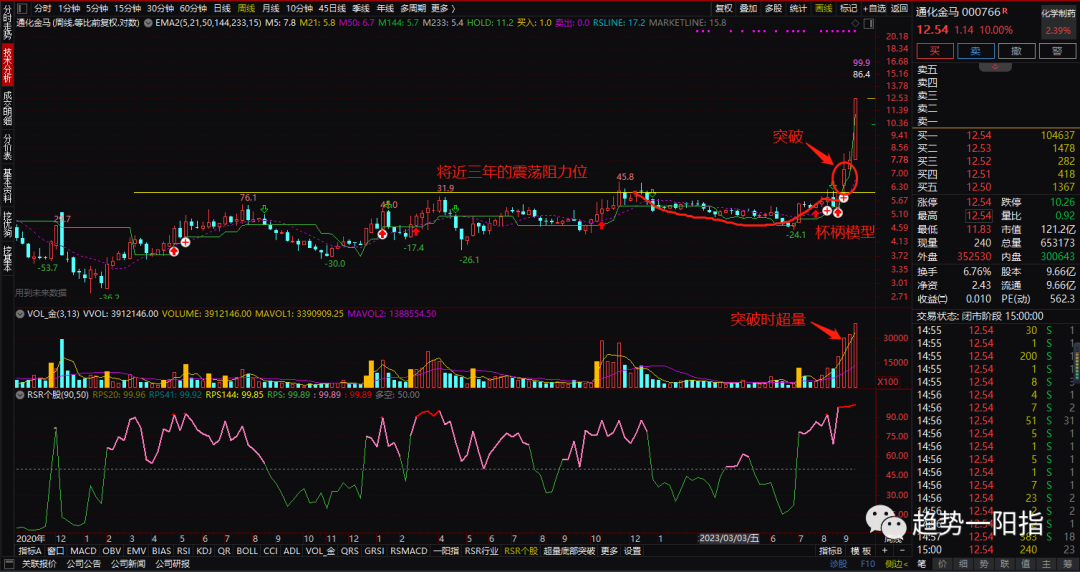Click the red 买 buy button
Image resolution: width=1080 pixels, height=572 pixels.
pyautogui.click(x=935, y=51)
